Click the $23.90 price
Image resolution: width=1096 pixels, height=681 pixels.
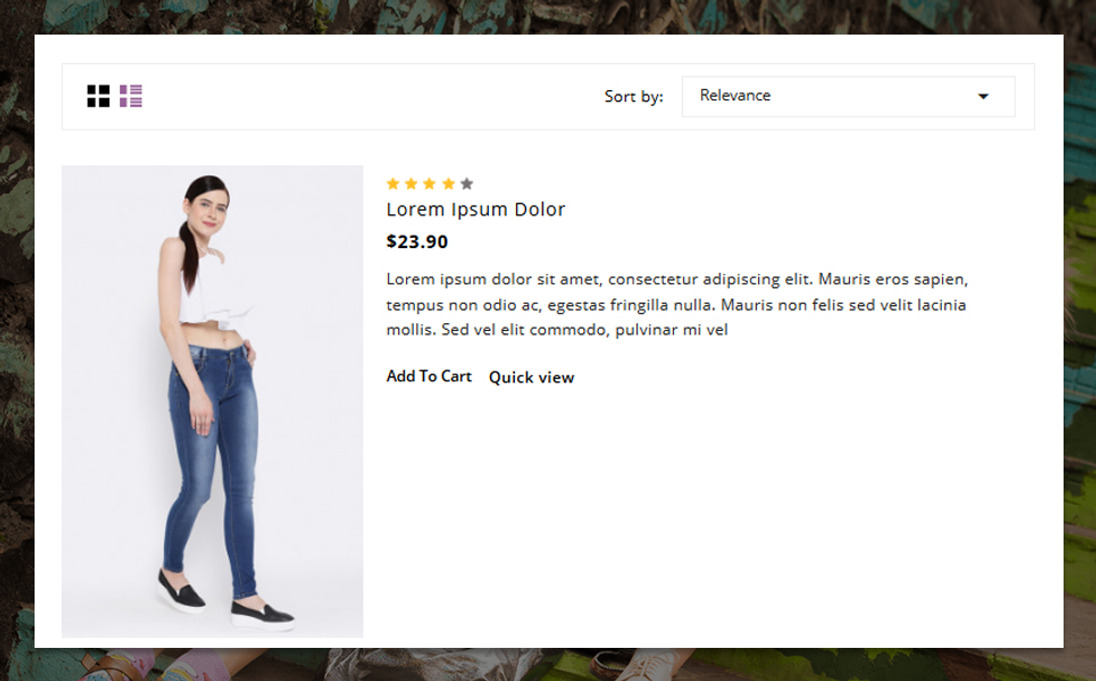coord(417,242)
